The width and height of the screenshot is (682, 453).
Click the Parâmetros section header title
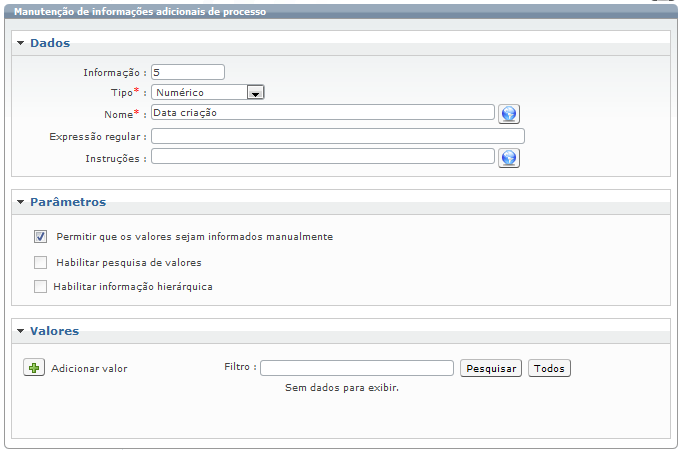(68, 202)
